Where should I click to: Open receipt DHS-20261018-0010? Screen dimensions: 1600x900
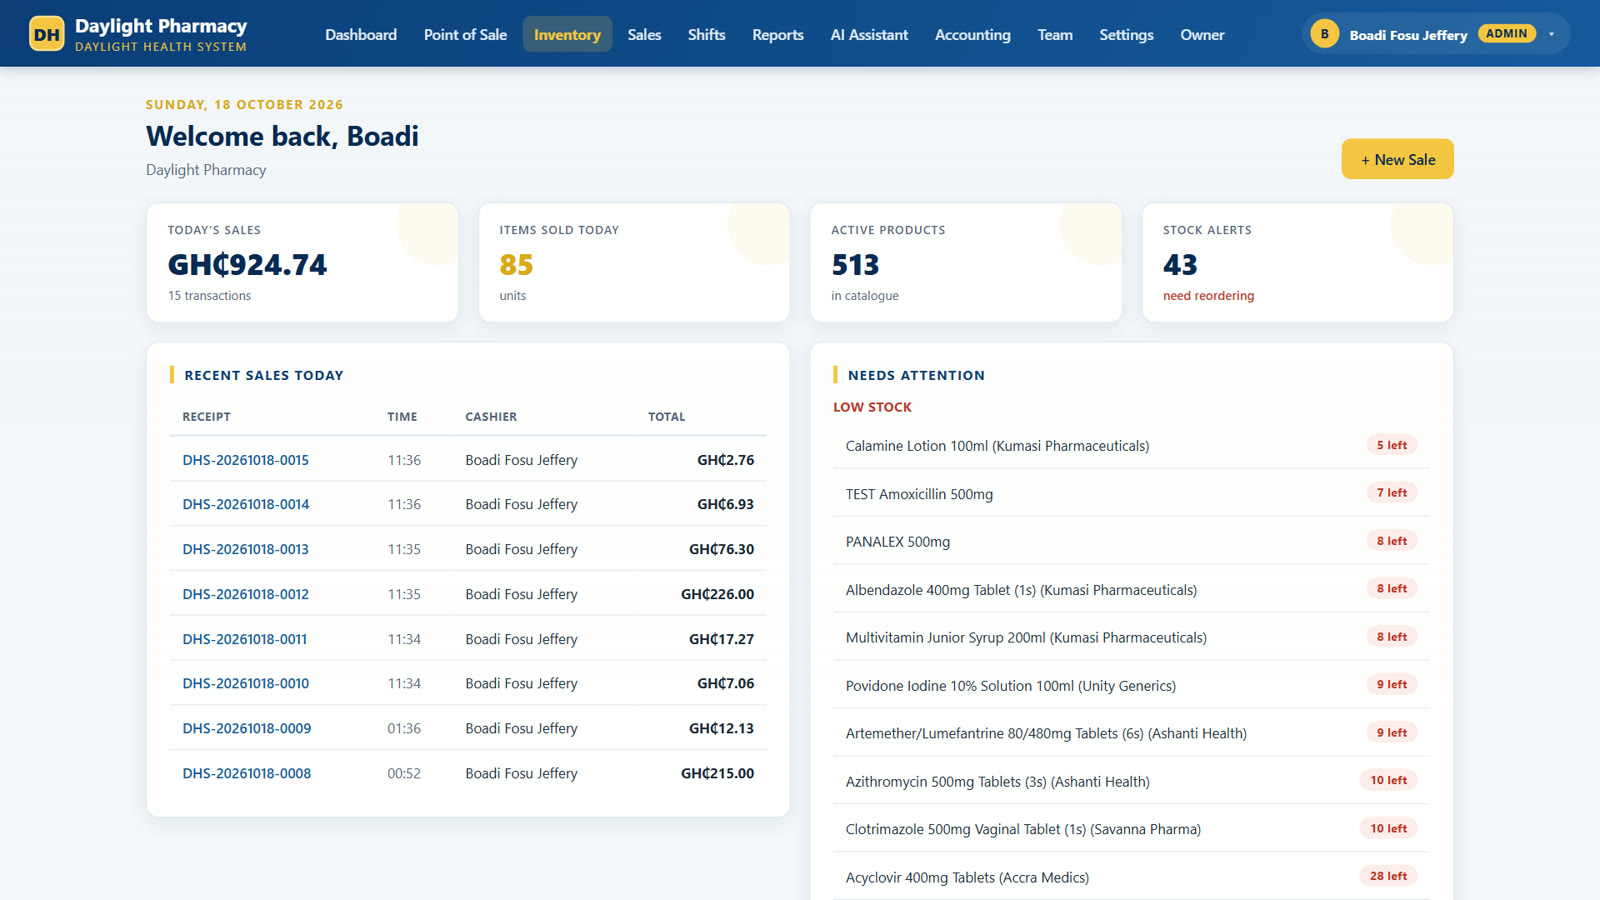245,683
